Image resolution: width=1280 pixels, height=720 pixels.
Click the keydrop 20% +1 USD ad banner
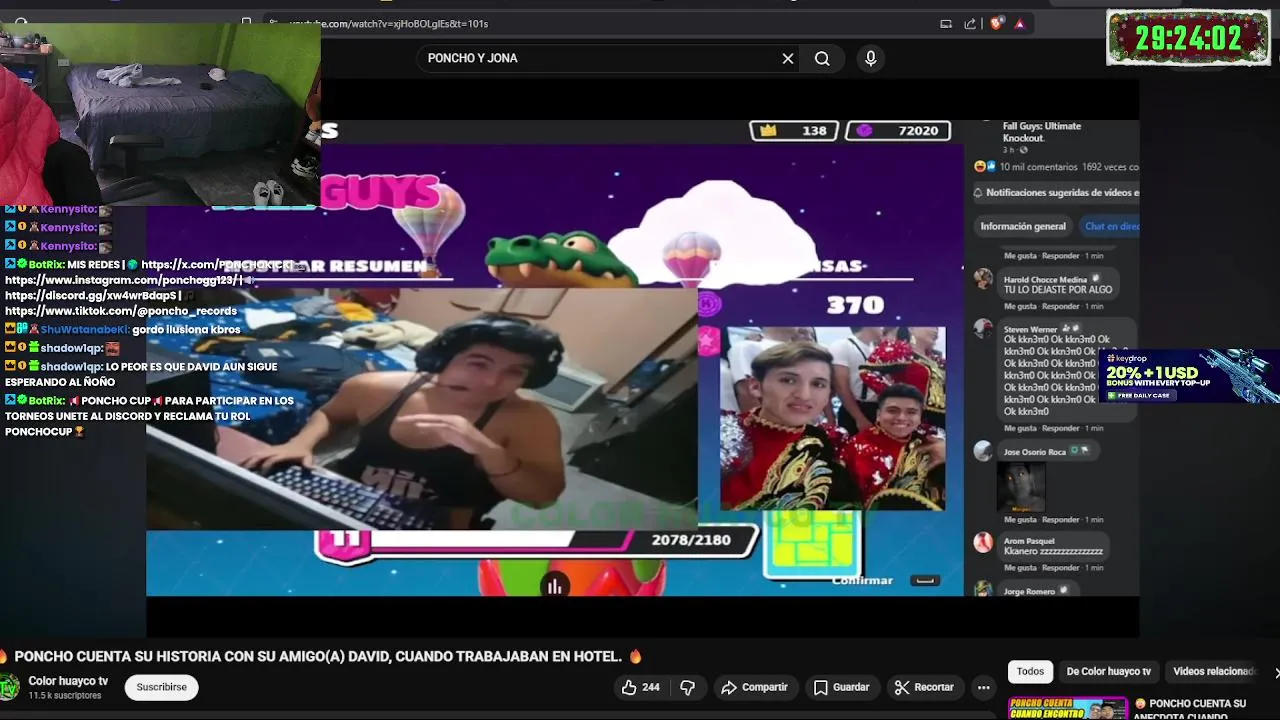point(1188,376)
